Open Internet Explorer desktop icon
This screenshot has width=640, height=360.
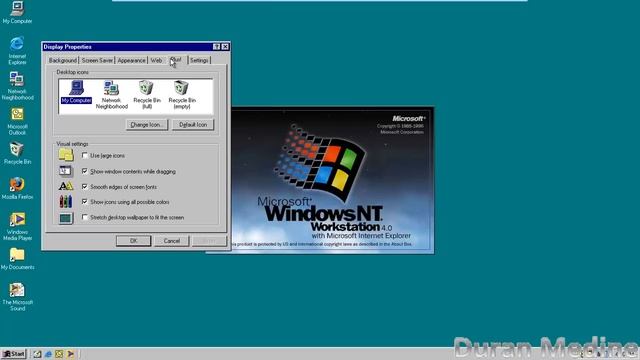point(17,50)
